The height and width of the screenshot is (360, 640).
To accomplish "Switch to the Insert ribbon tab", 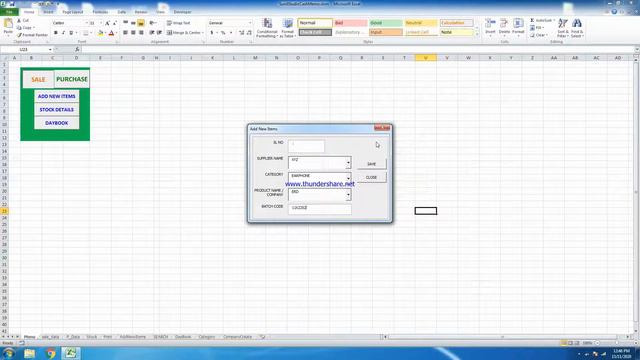I will pyautogui.click(x=48, y=12).
